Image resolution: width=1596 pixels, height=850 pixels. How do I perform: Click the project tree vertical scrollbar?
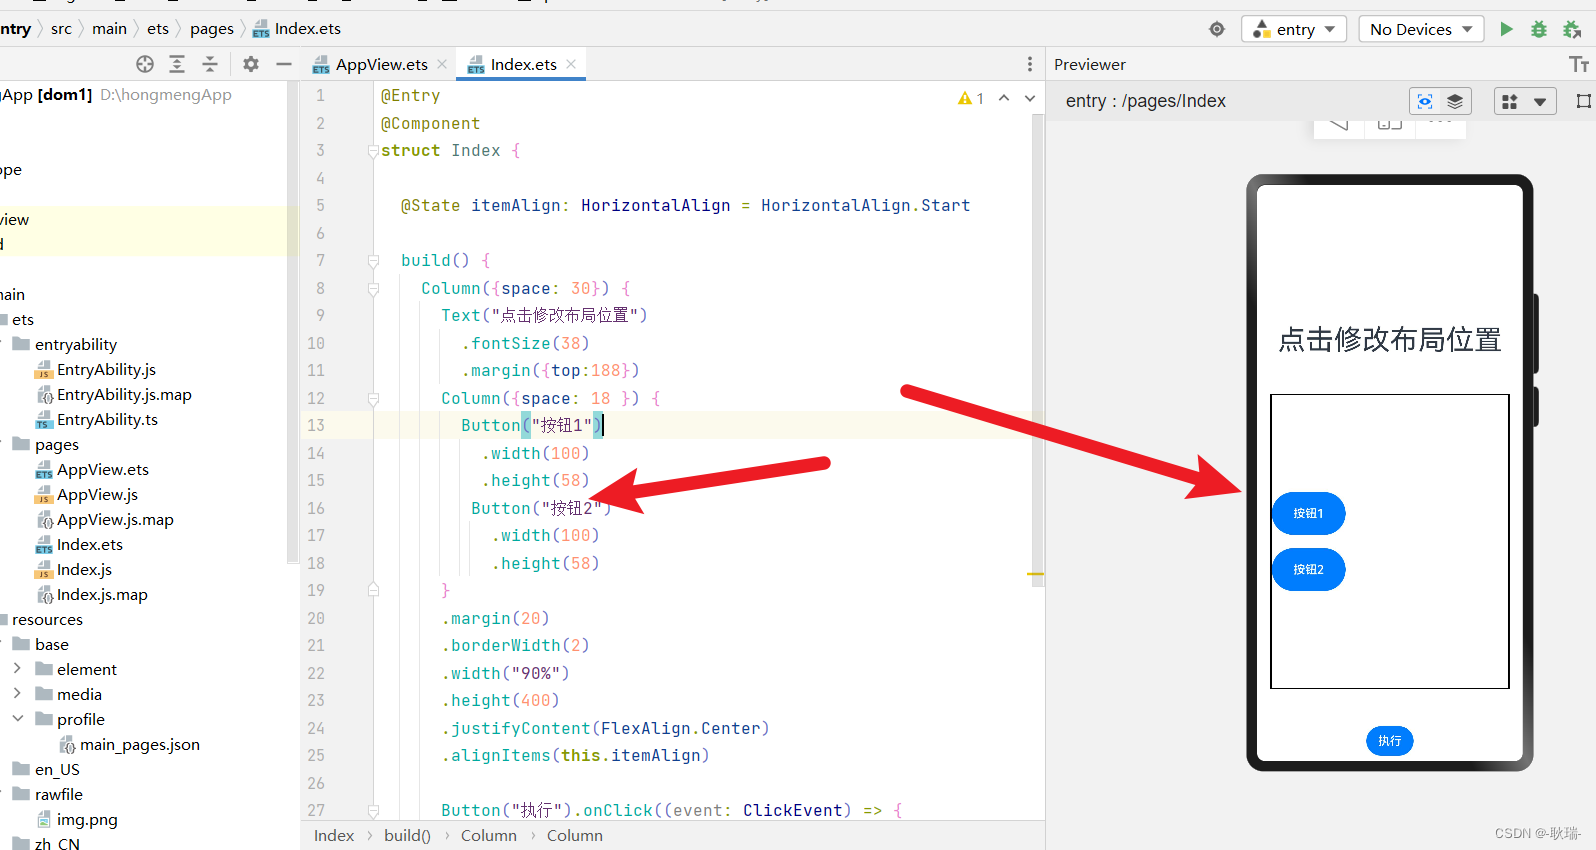point(293,320)
